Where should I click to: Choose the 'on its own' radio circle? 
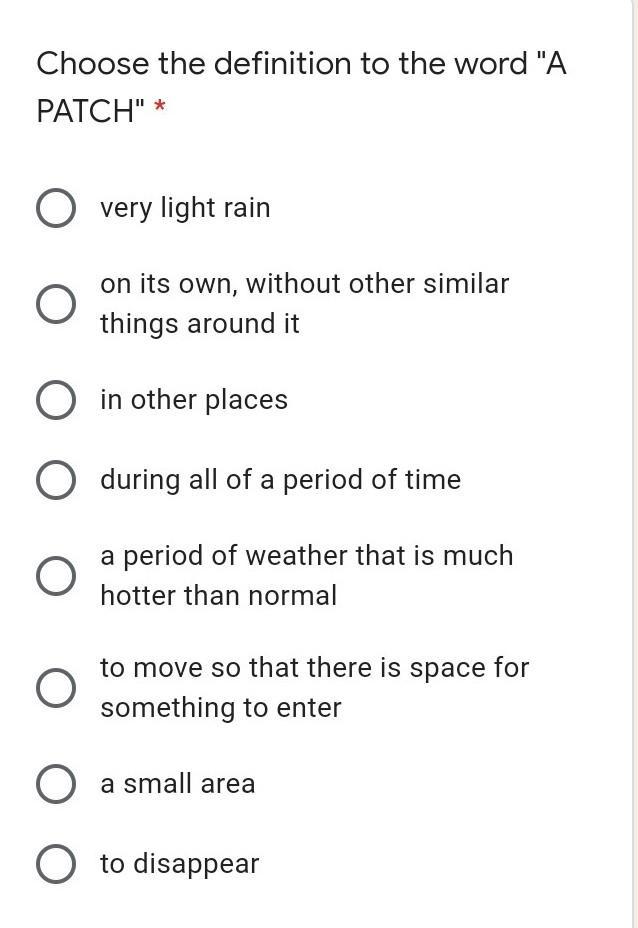[x=56, y=304]
